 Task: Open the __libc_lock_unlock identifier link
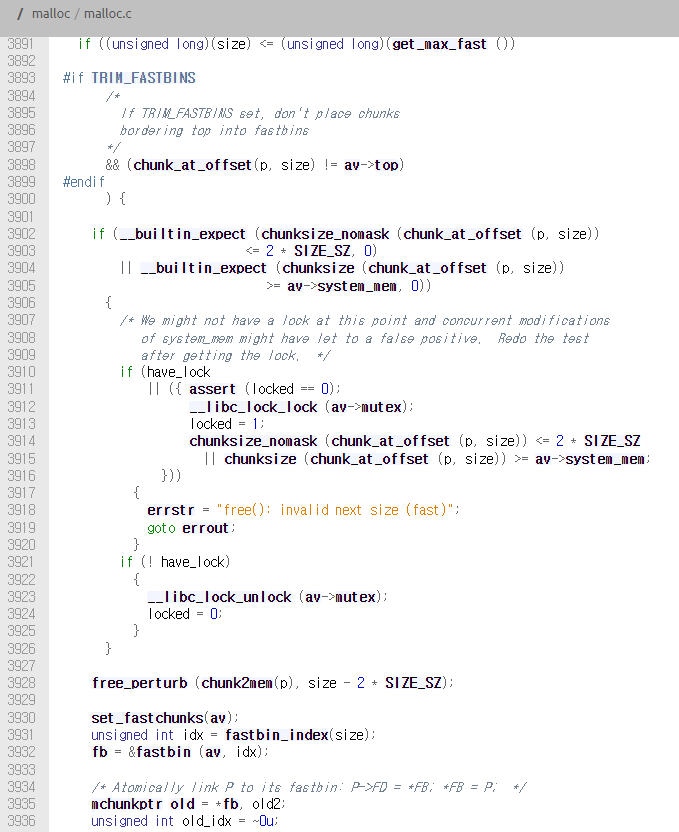point(220,597)
